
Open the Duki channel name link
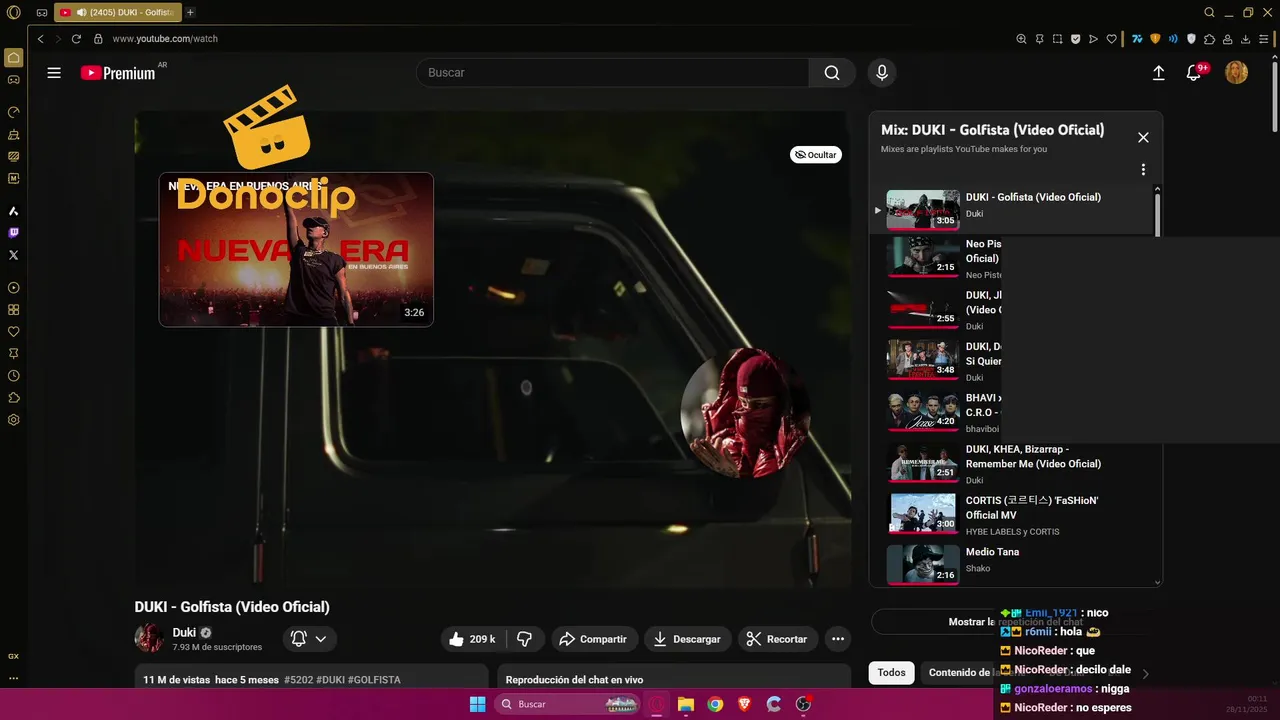tap(184, 633)
